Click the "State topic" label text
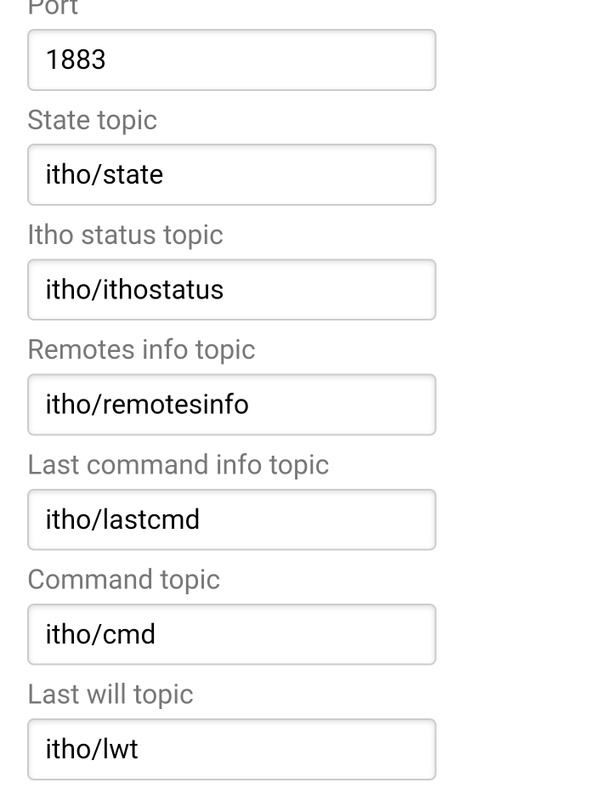This screenshot has width=612, height=800. [92, 120]
